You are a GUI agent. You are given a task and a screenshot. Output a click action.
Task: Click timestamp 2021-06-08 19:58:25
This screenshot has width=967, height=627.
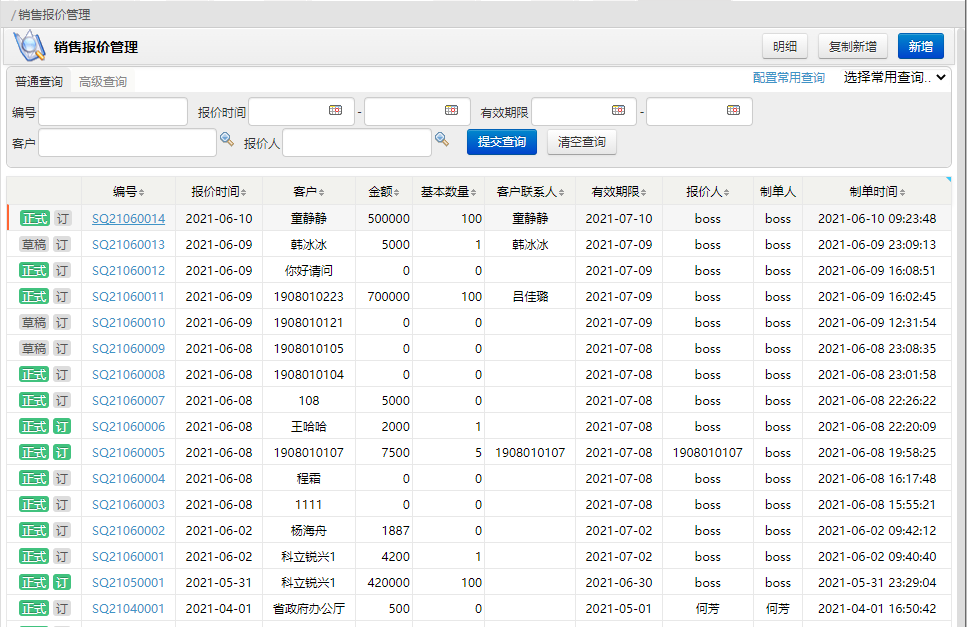pos(877,452)
